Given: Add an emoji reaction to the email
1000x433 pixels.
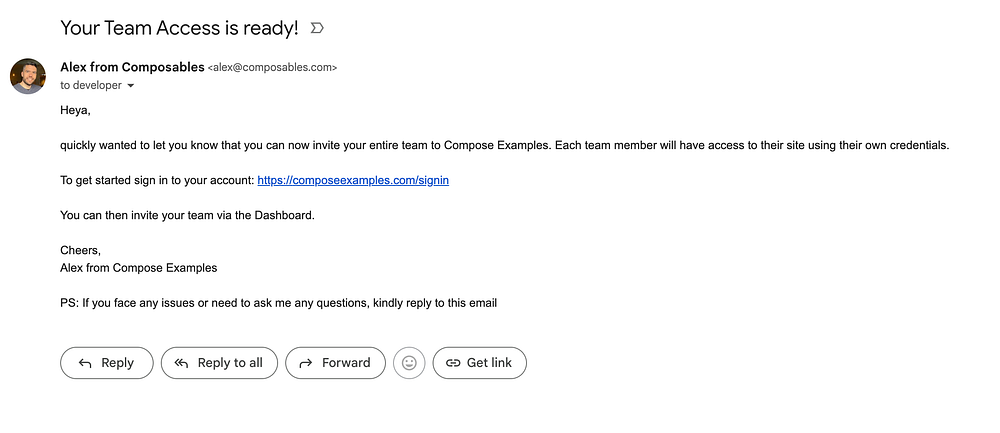Looking at the screenshot, I should tap(409, 363).
